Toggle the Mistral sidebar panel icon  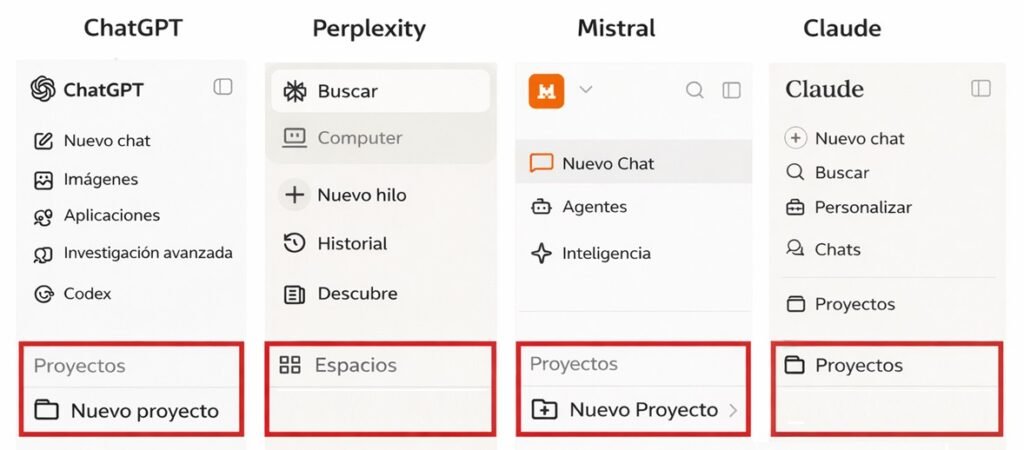732,90
